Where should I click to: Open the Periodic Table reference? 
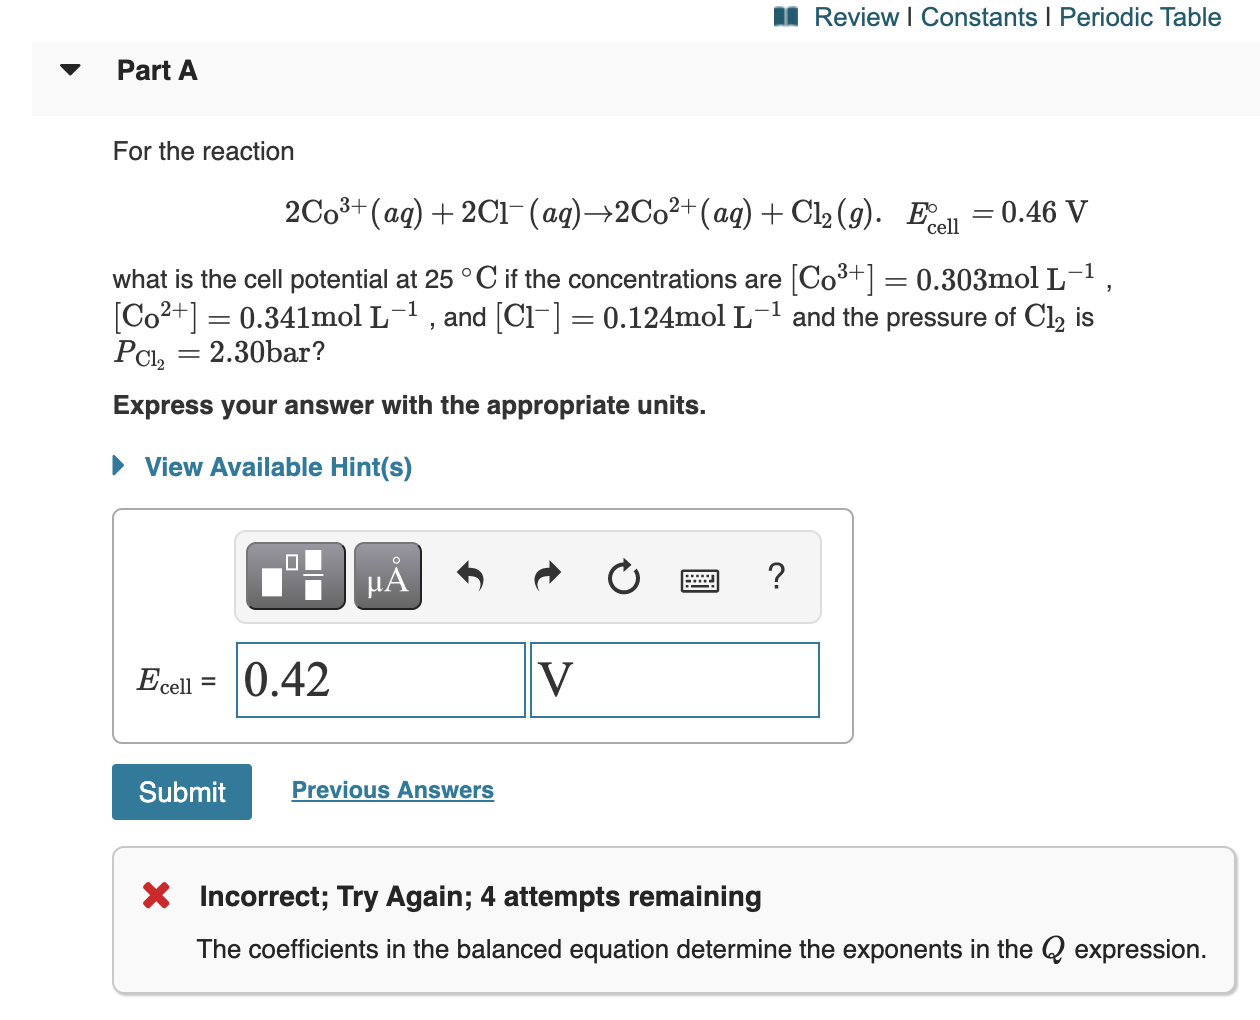(1140, 17)
